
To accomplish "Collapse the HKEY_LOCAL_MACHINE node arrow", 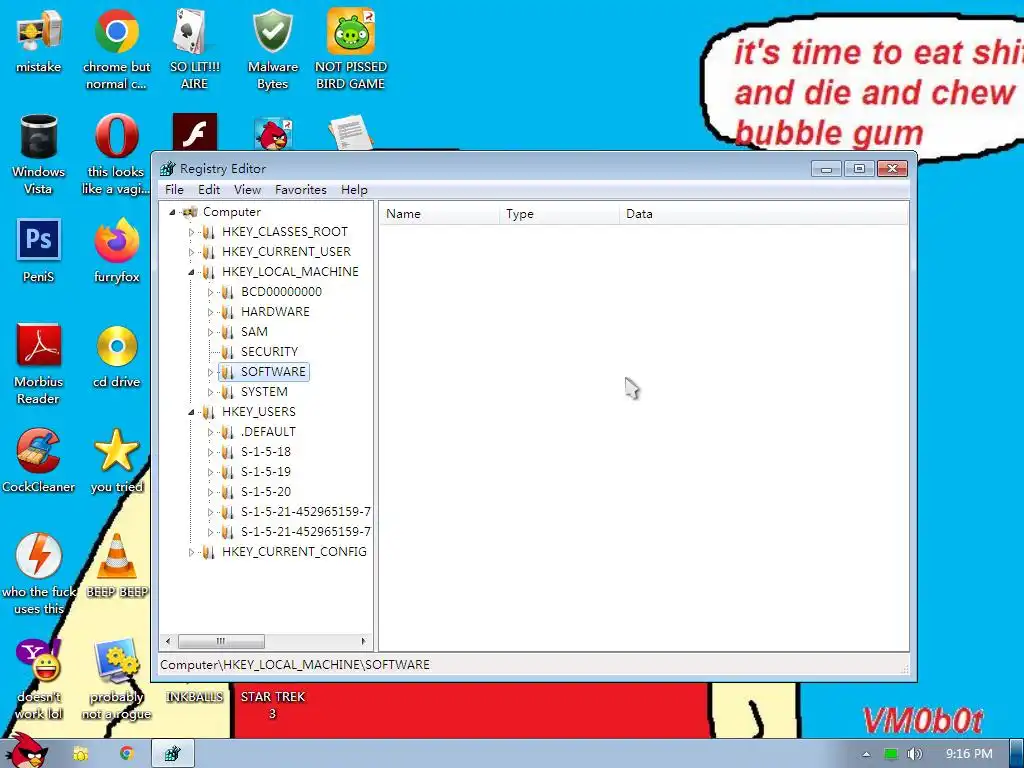I will [x=191, y=272].
